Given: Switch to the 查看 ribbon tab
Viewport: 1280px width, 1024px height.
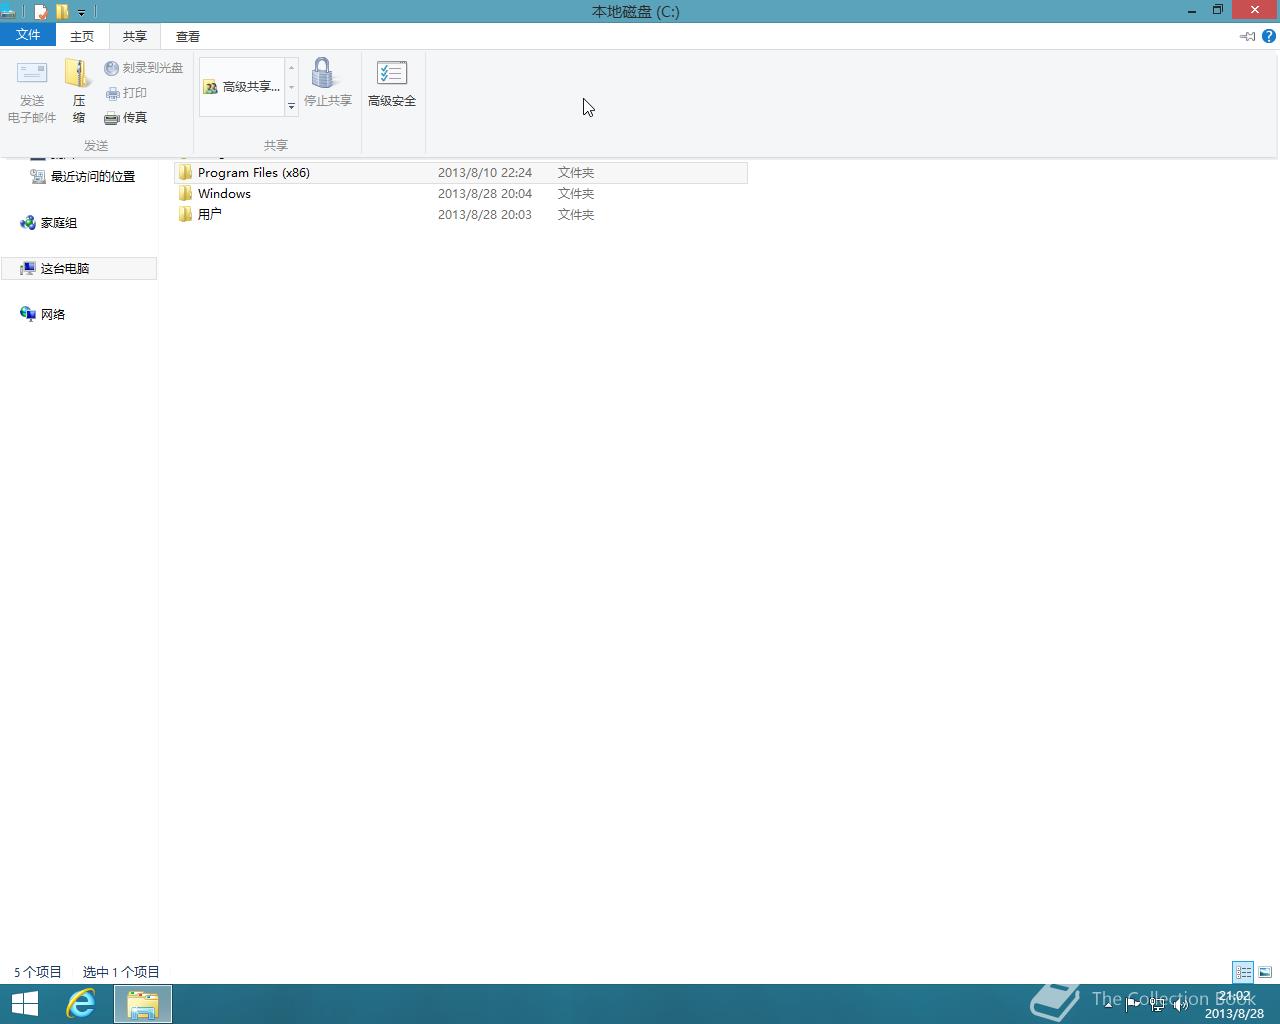Looking at the screenshot, I should pyautogui.click(x=188, y=36).
